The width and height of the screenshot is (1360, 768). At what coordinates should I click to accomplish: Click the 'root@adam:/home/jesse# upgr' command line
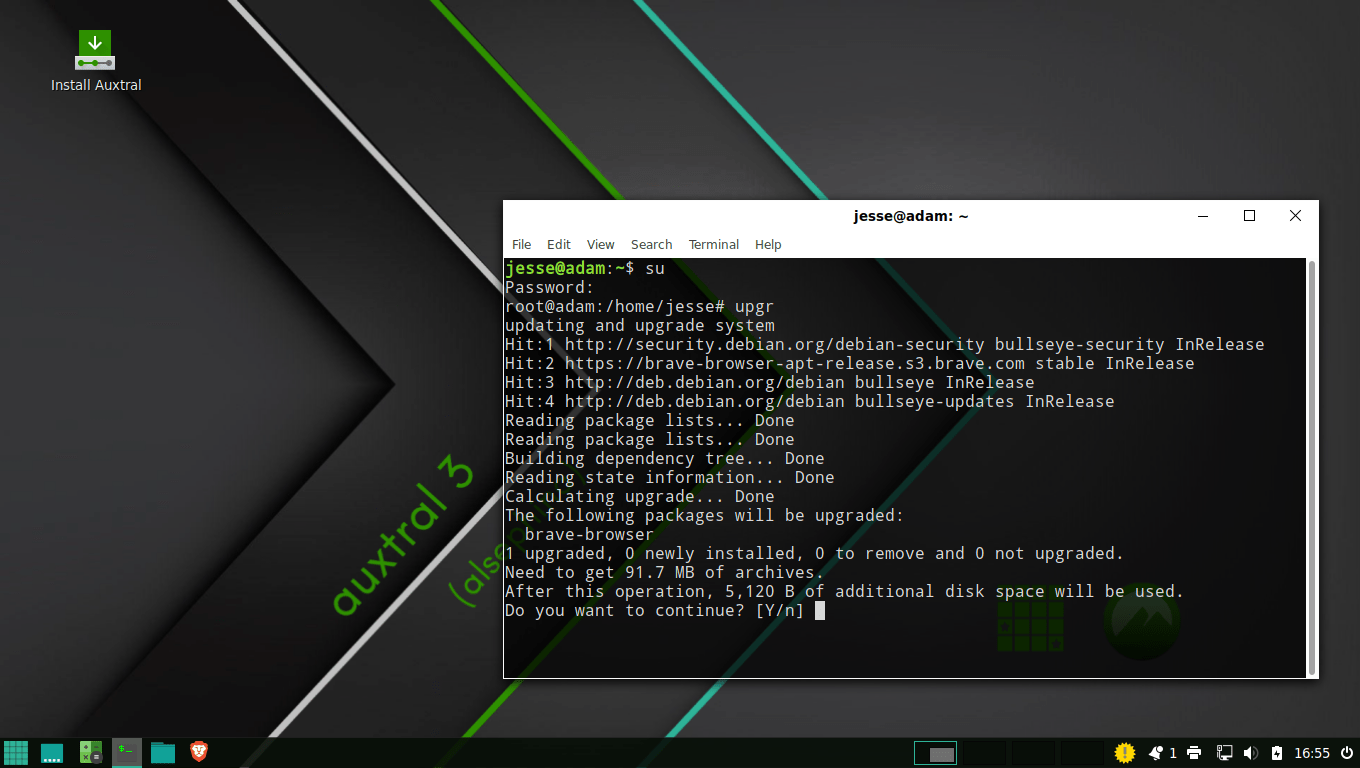coord(640,306)
